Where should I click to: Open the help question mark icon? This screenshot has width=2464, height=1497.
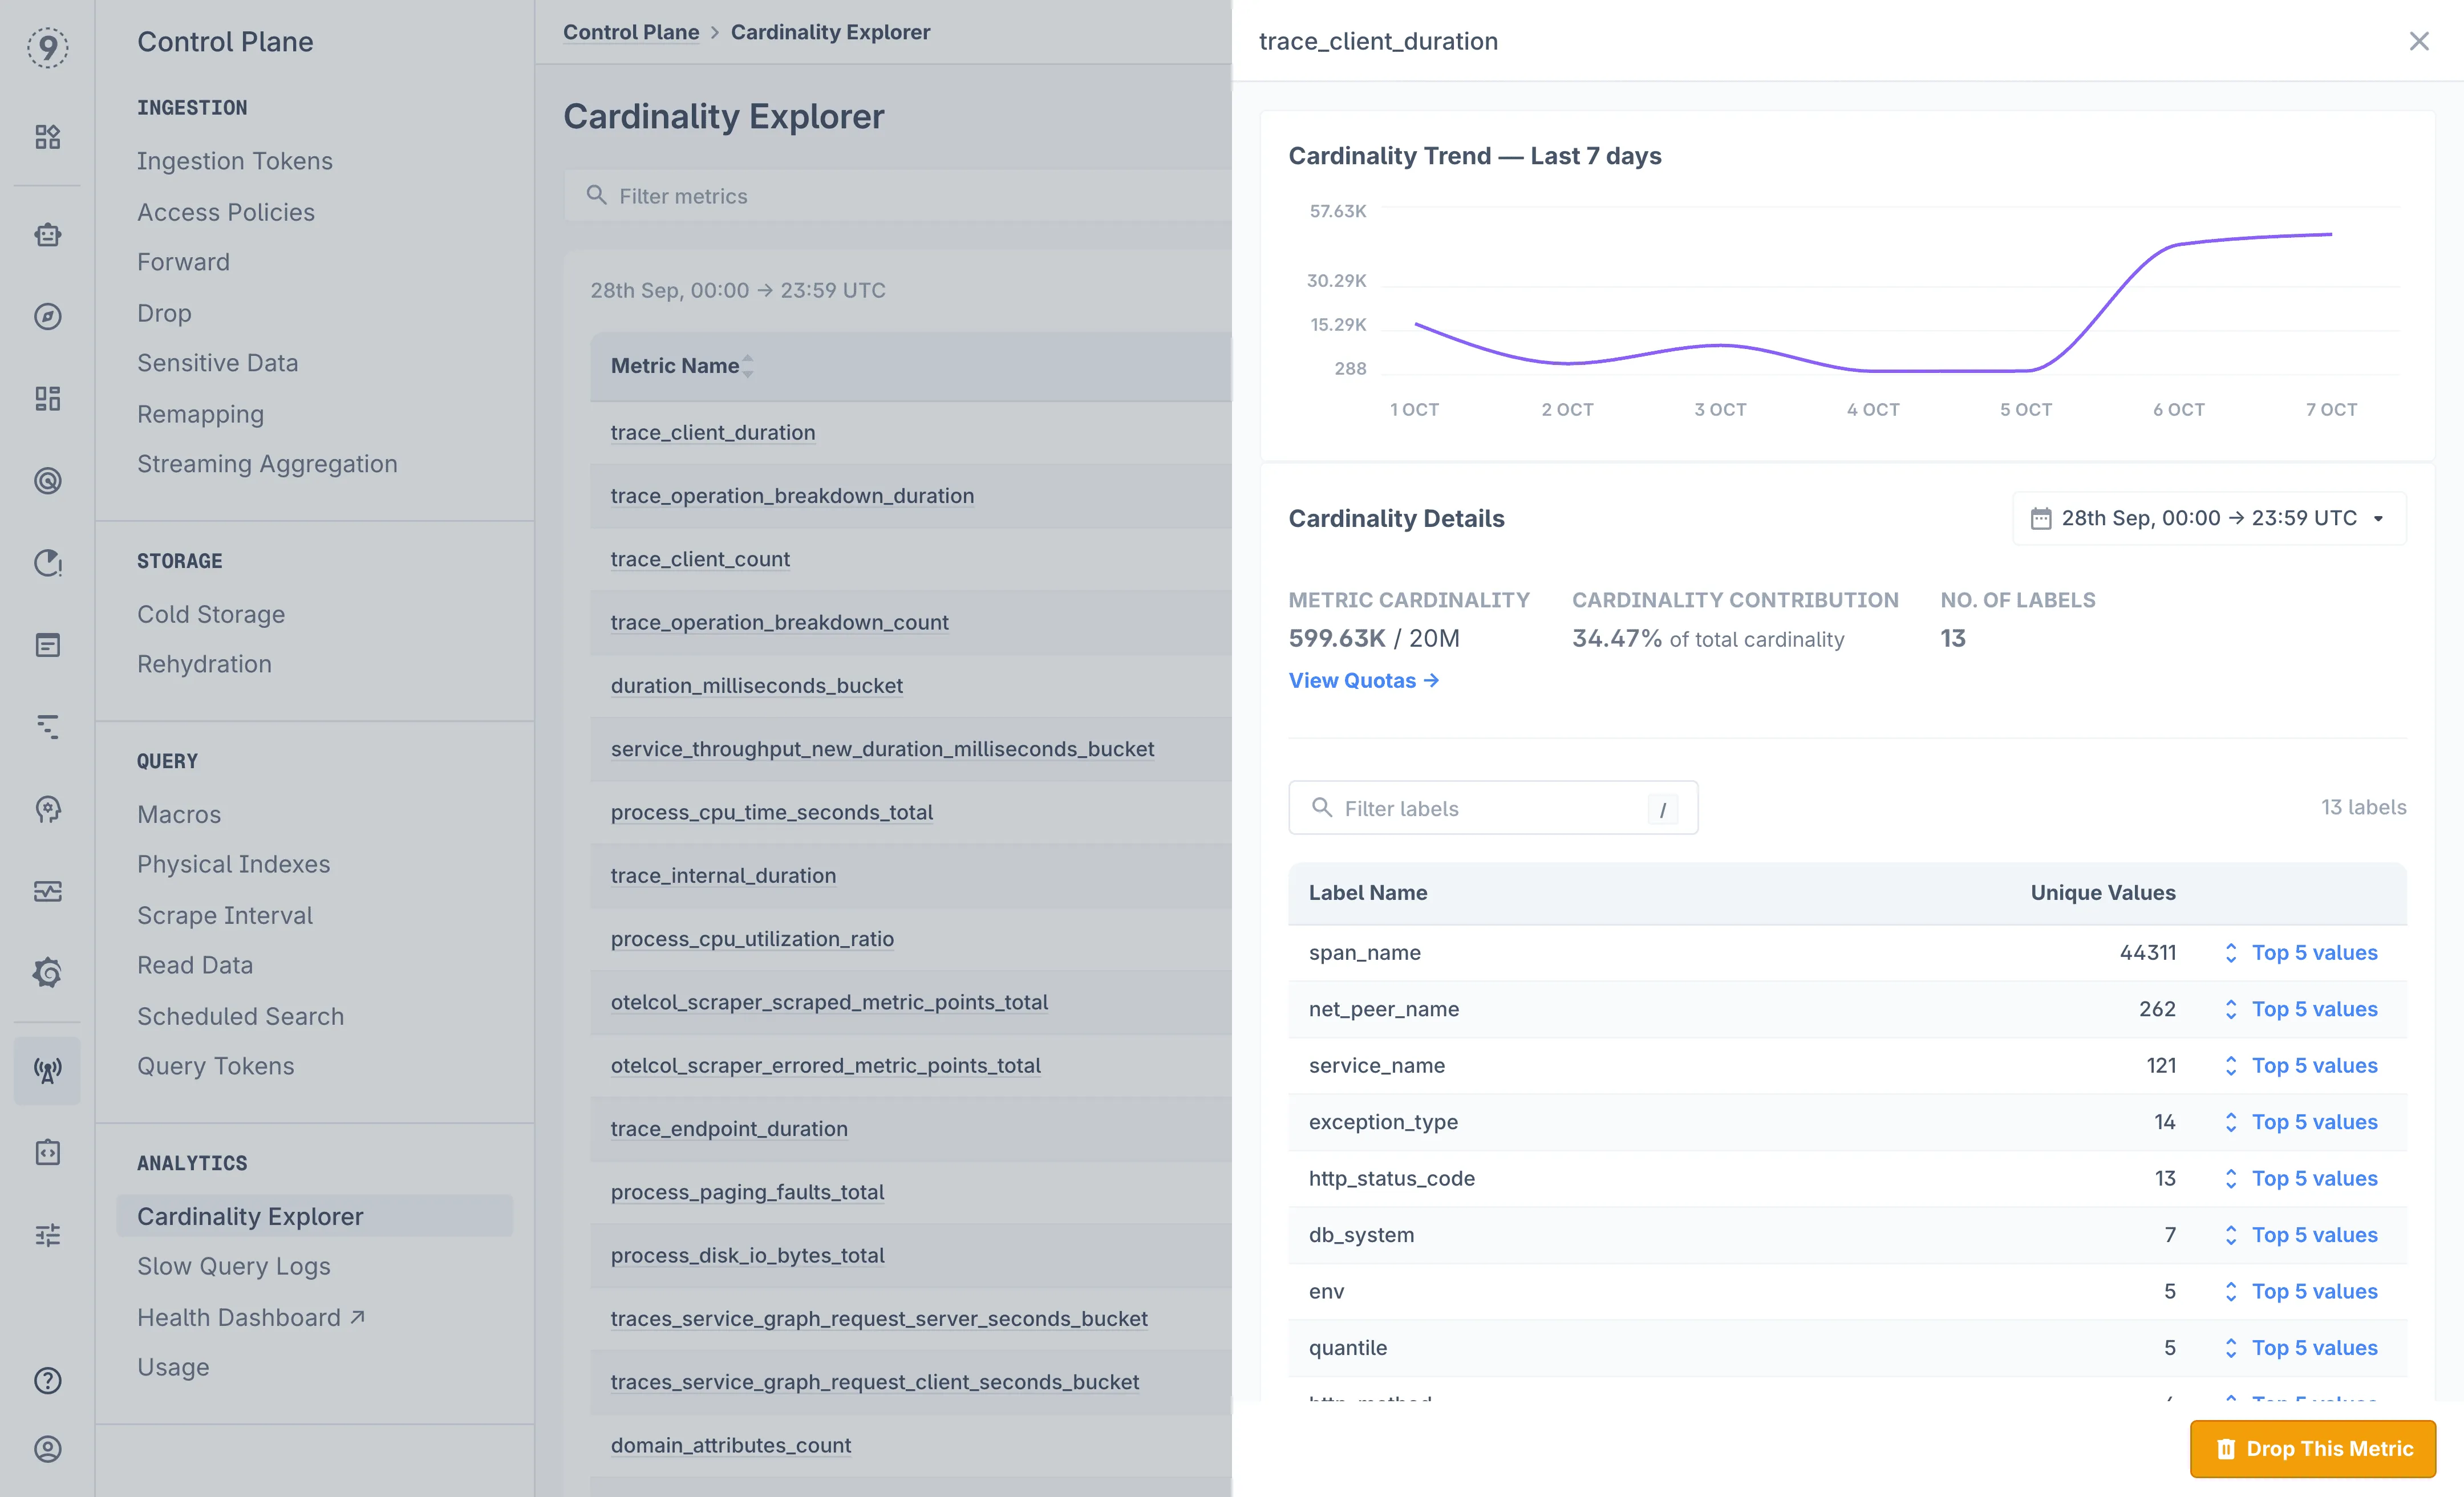tap(47, 1380)
